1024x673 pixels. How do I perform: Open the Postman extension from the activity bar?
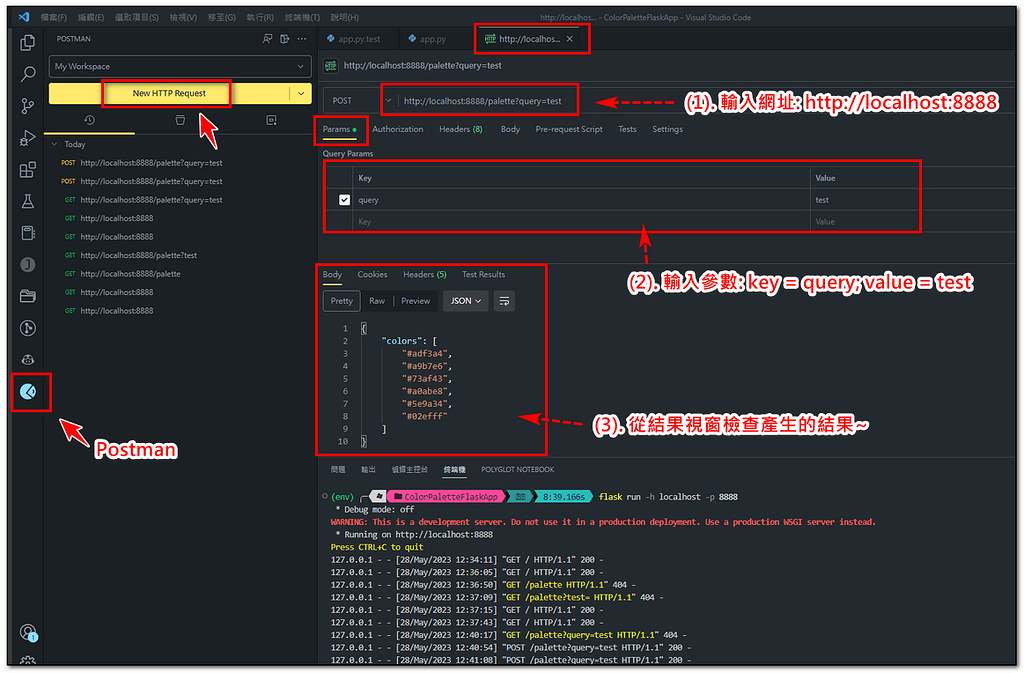[x=28, y=391]
